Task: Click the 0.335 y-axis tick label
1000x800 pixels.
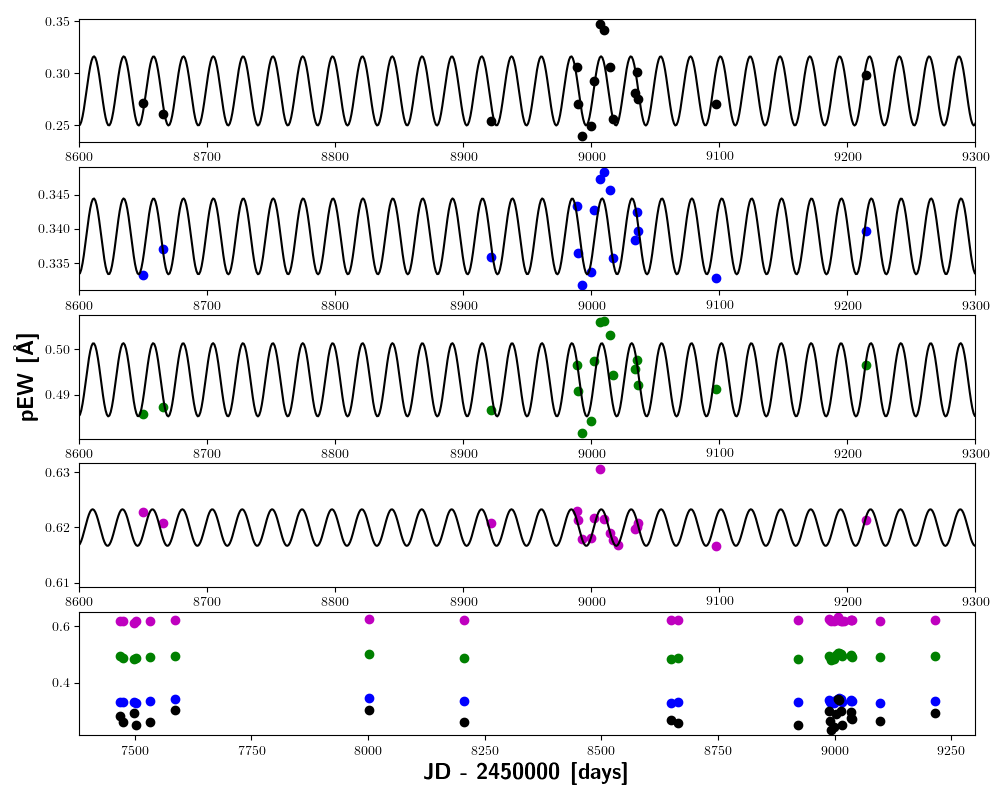Action: tap(54, 264)
